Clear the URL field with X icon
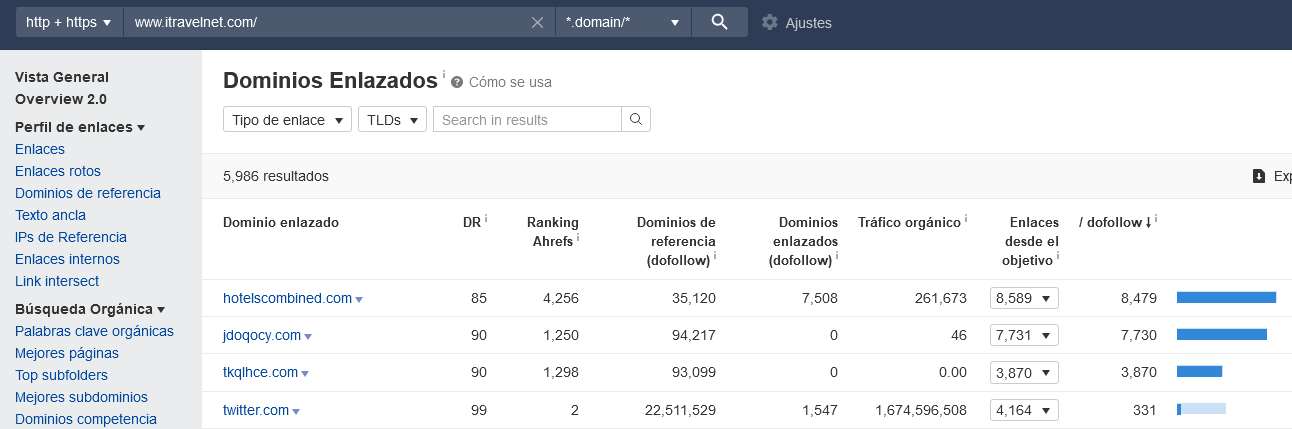This screenshot has width=1292, height=429. (x=538, y=22)
